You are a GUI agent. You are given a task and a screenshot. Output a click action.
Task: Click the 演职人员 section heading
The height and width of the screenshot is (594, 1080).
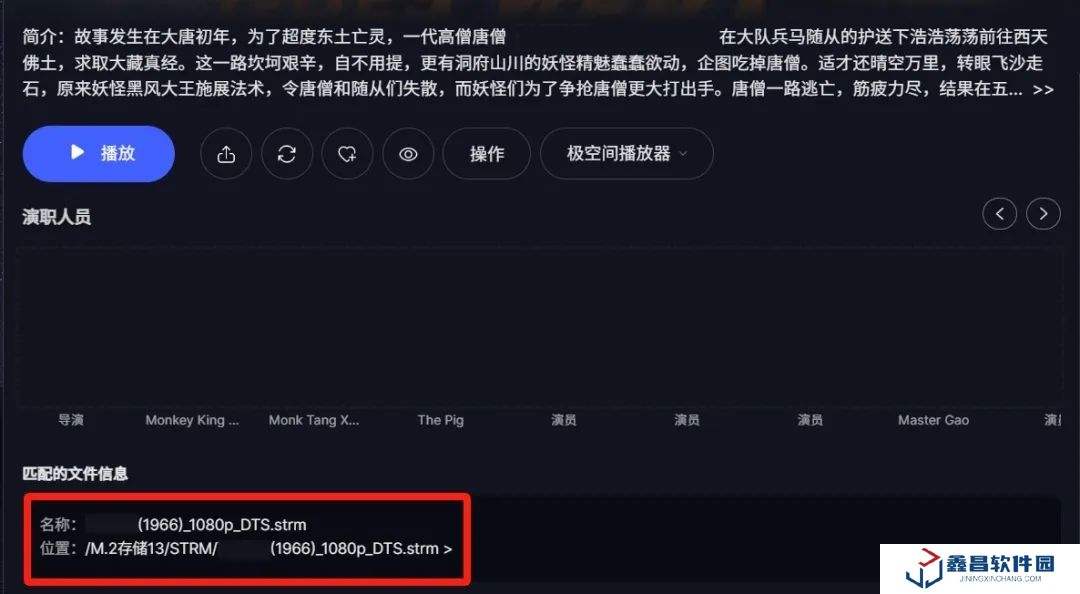click(56, 216)
